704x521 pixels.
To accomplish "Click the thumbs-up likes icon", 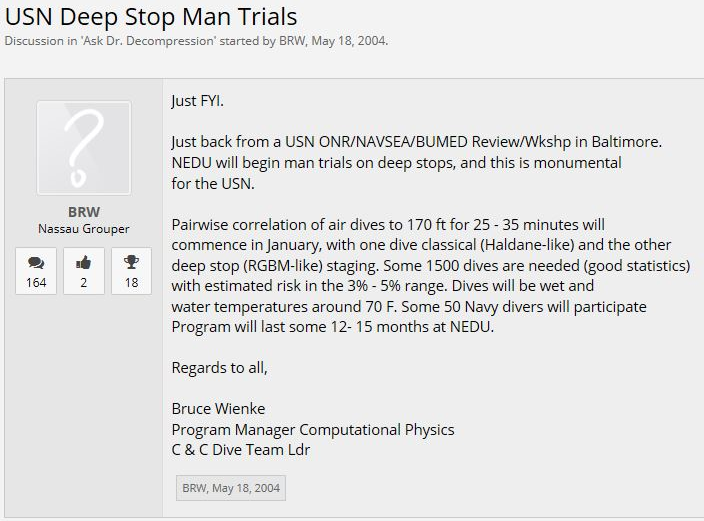I will (x=84, y=263).
